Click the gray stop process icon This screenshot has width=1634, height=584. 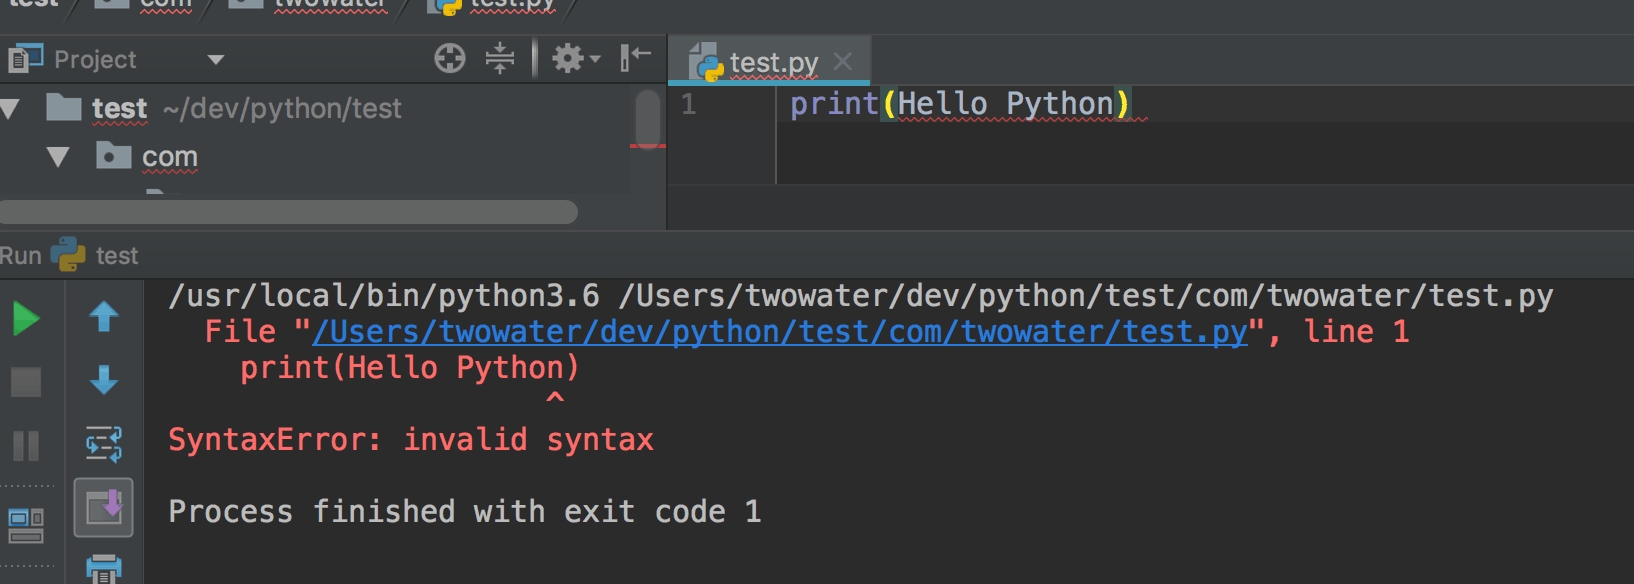pyautogui.click(x=26, y=382)
